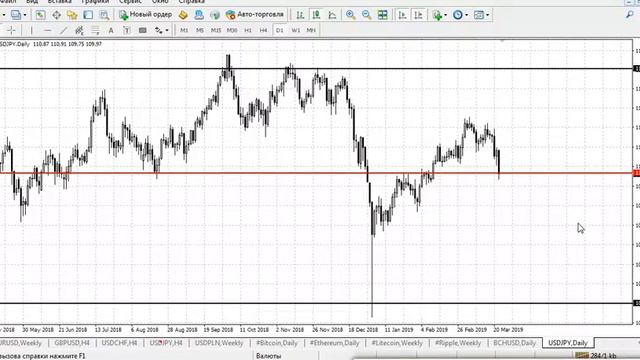
Task: Toggle the Terminal panel icon
Action: point(88,15)
